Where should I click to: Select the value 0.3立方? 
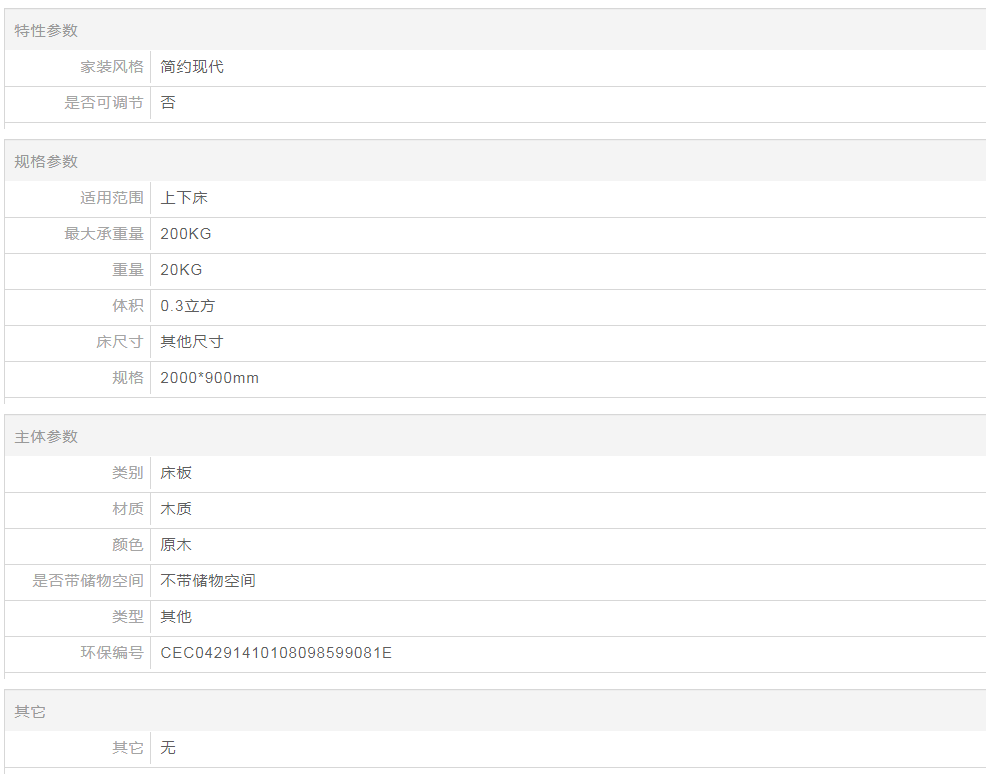point(187,306)
